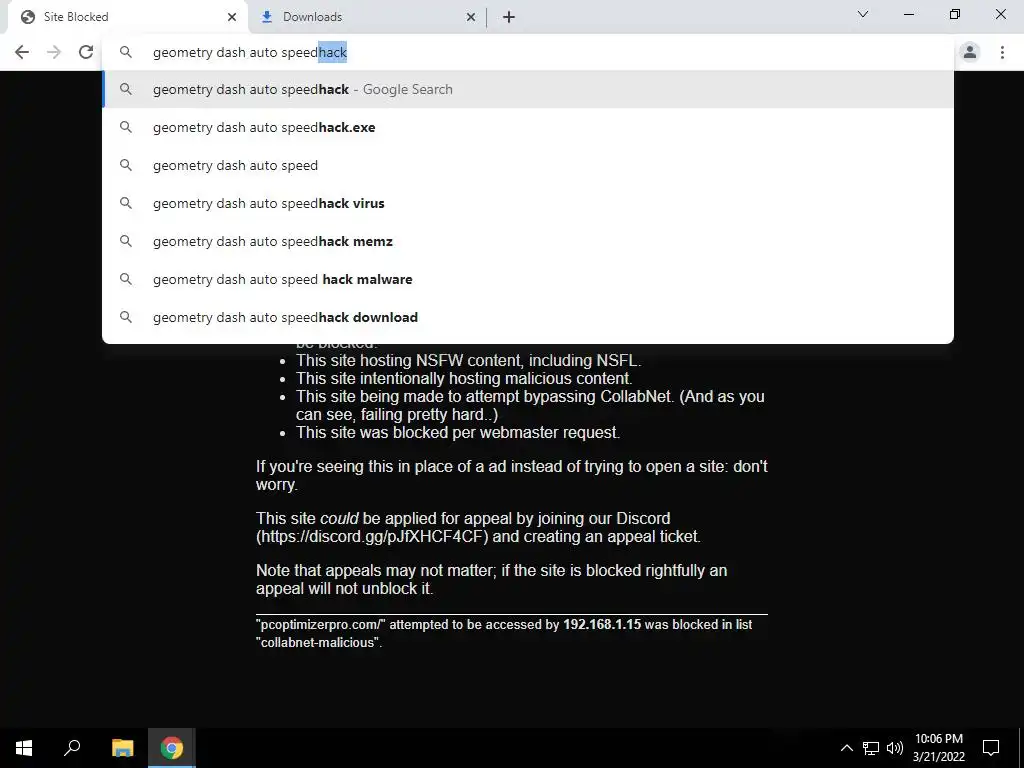Image resolution: width=1024 pixels, height=768 pixels.
Task: Choose suggestion 'geometry dash auto speedhack memz'
Action: click(528, 241)
